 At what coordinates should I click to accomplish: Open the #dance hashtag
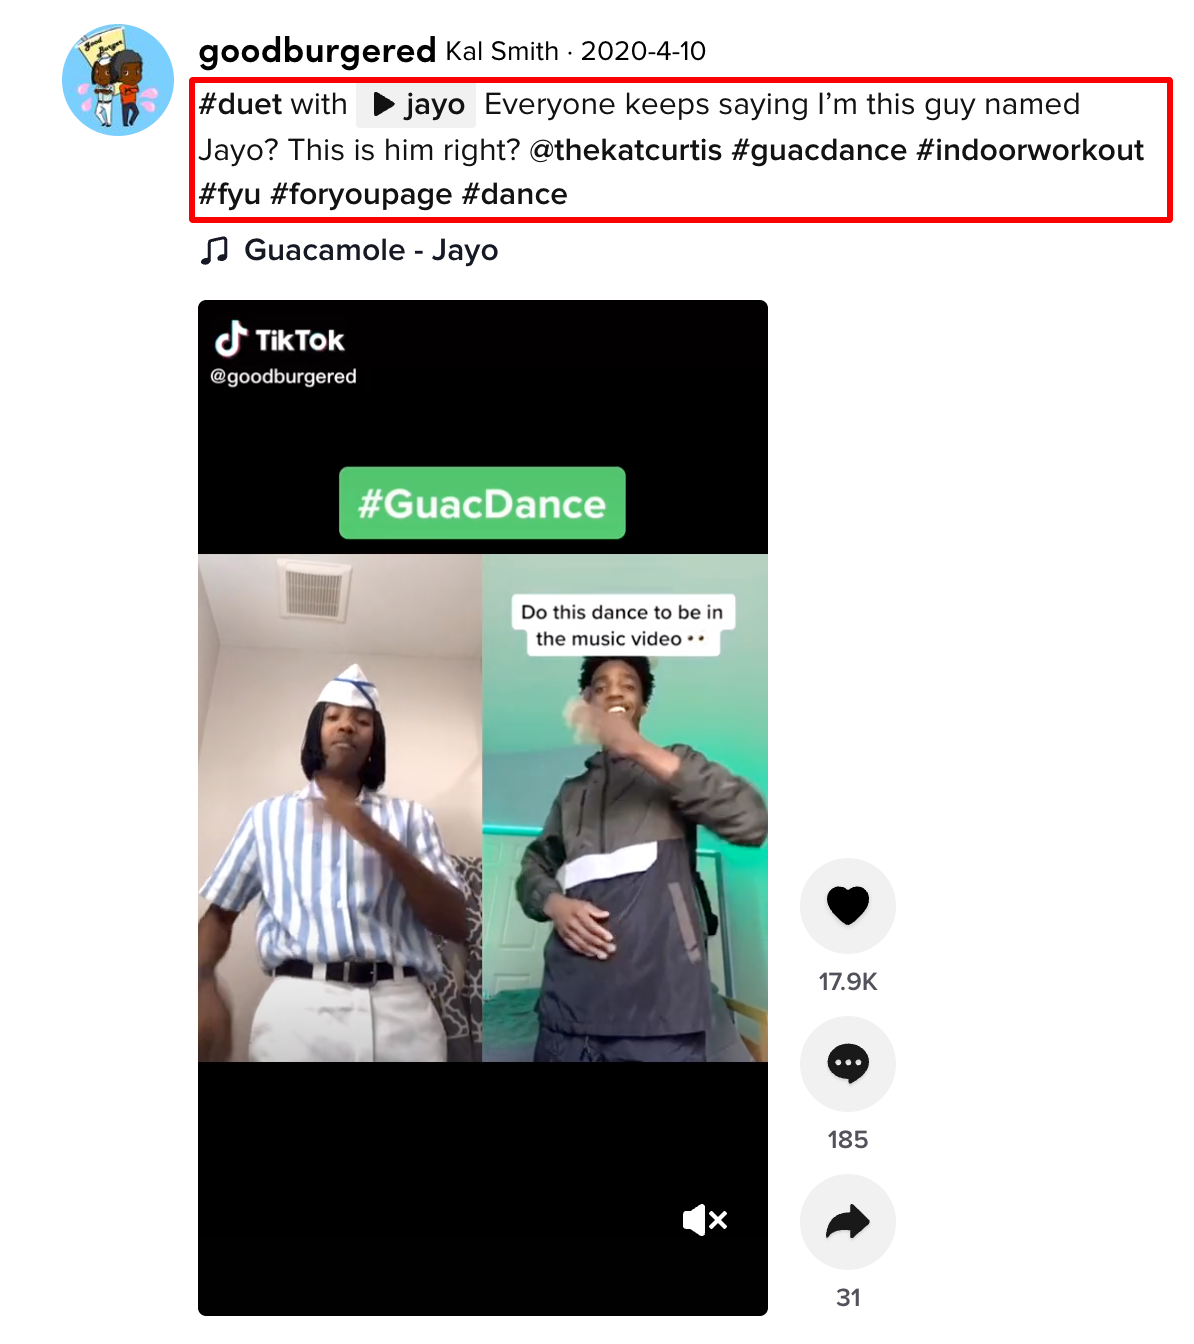click(514, 195)
